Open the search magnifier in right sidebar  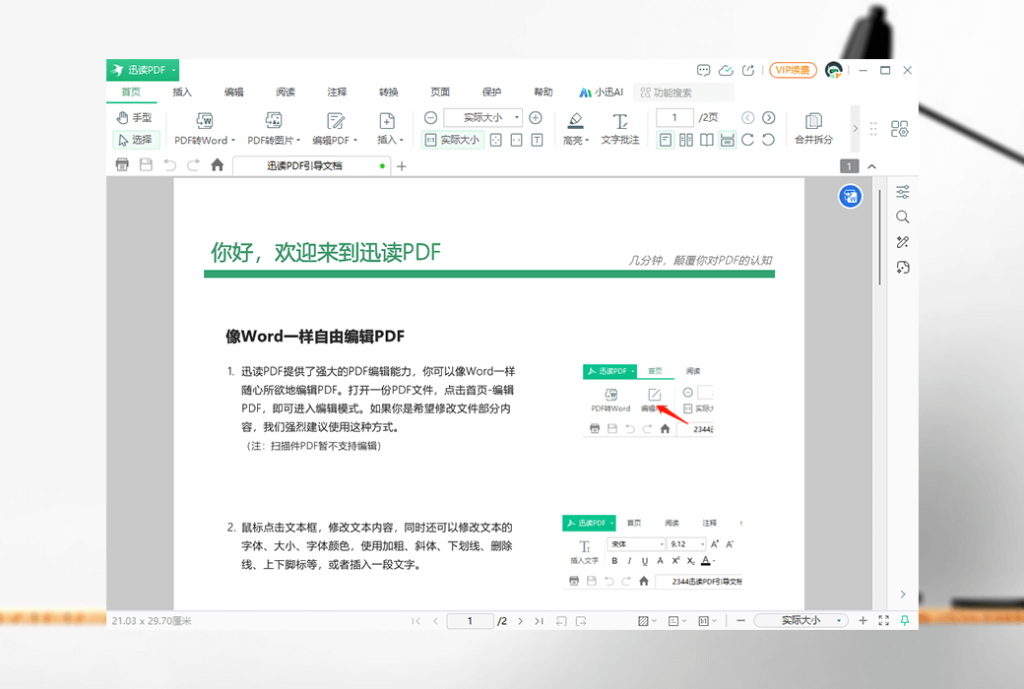coord(903,217)
